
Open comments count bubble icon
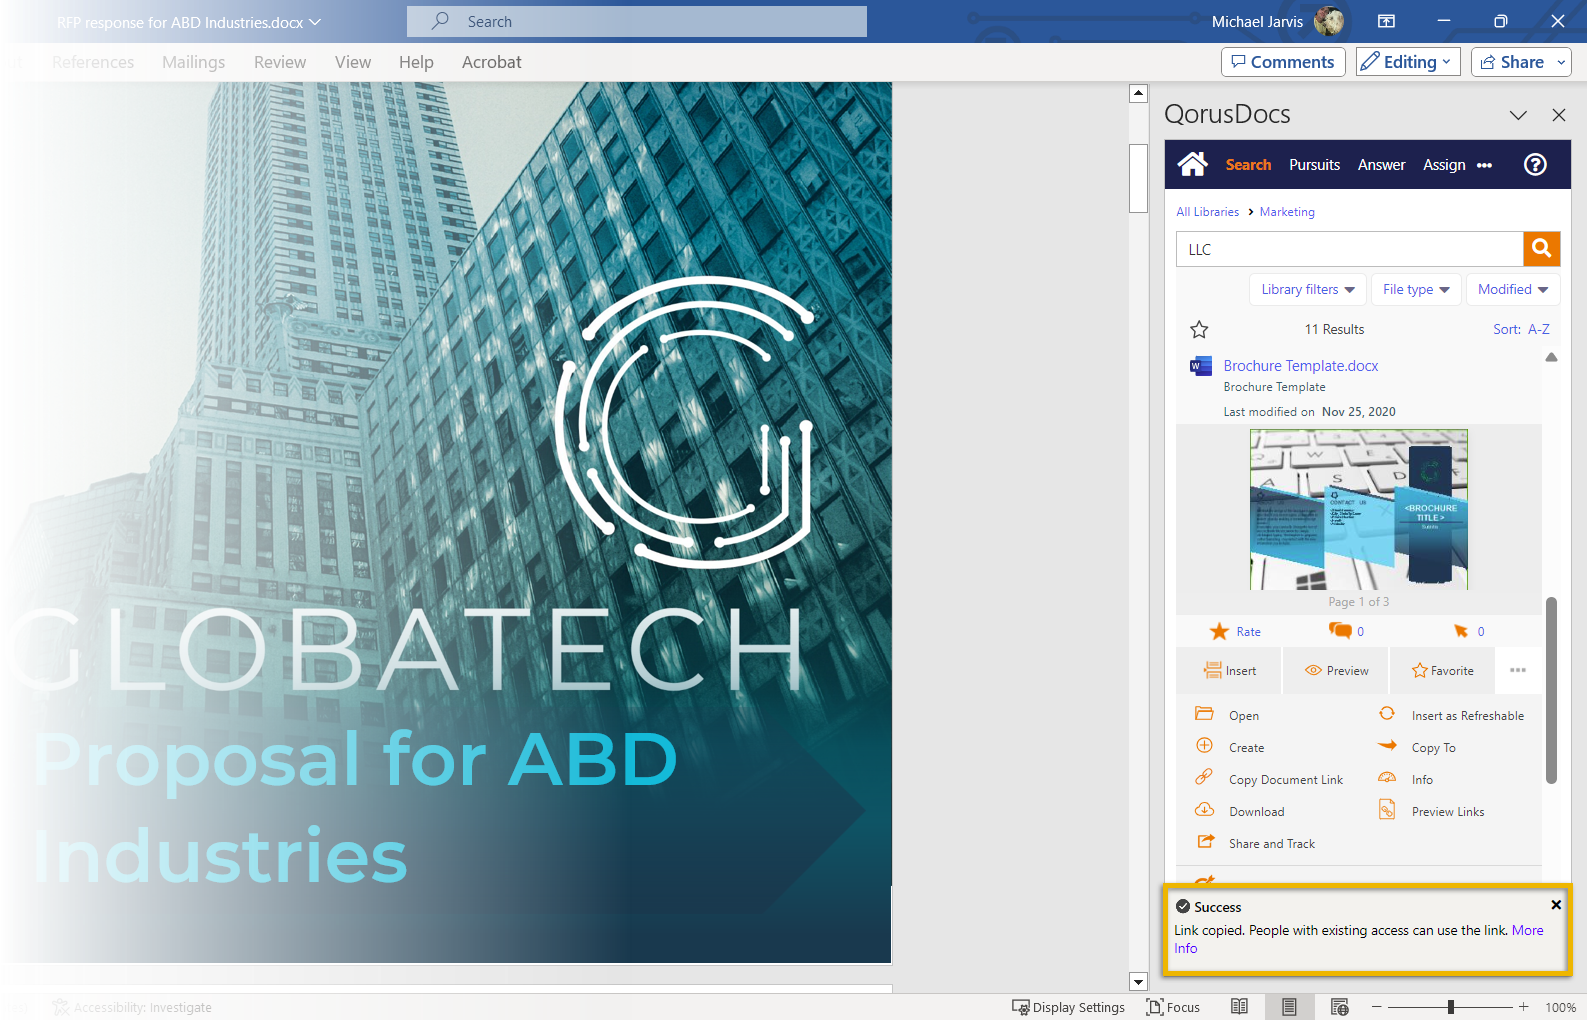[x=1340, y=630]
